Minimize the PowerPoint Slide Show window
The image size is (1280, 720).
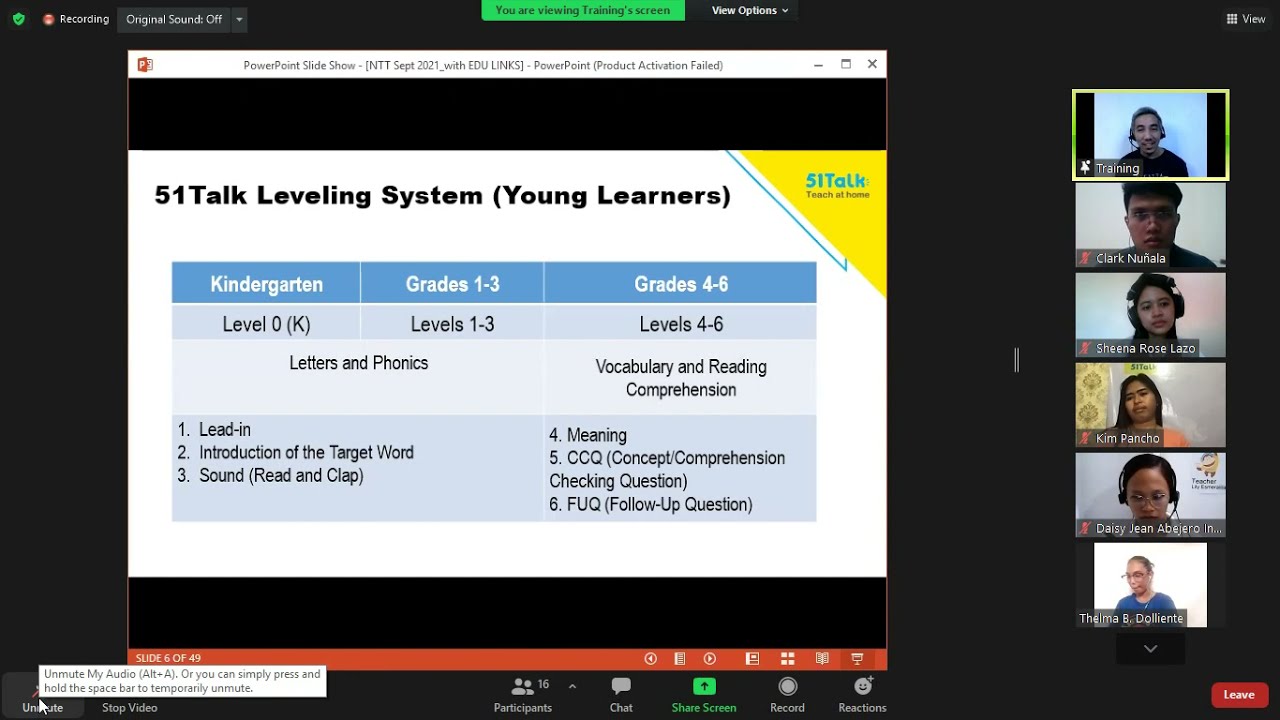coord(818,64)
